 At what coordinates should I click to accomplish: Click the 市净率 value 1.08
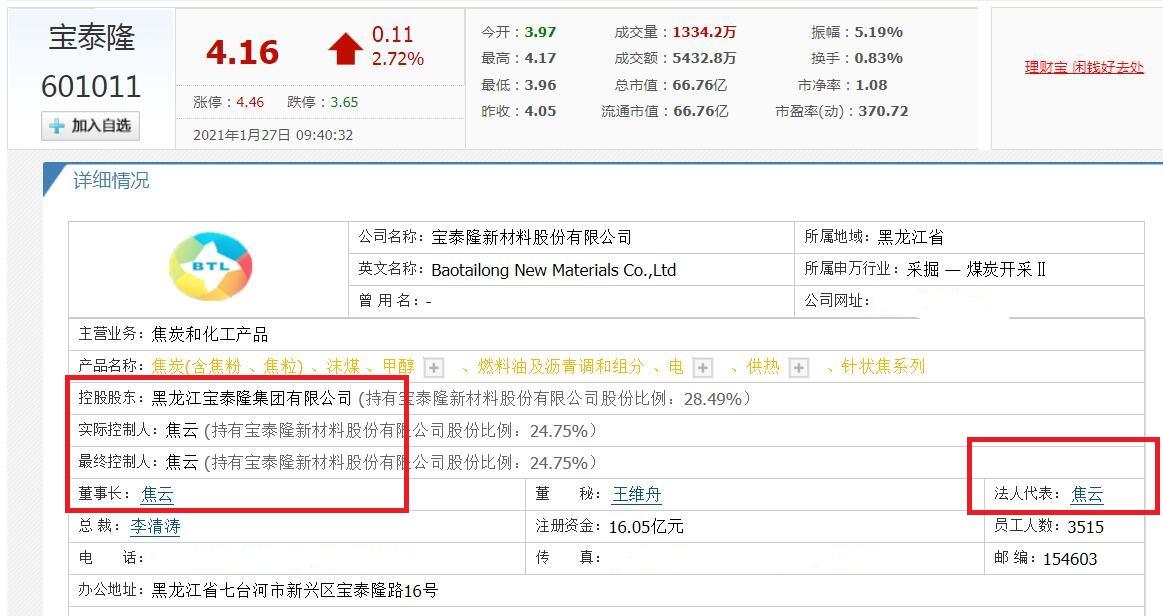[x=872, y=85]
